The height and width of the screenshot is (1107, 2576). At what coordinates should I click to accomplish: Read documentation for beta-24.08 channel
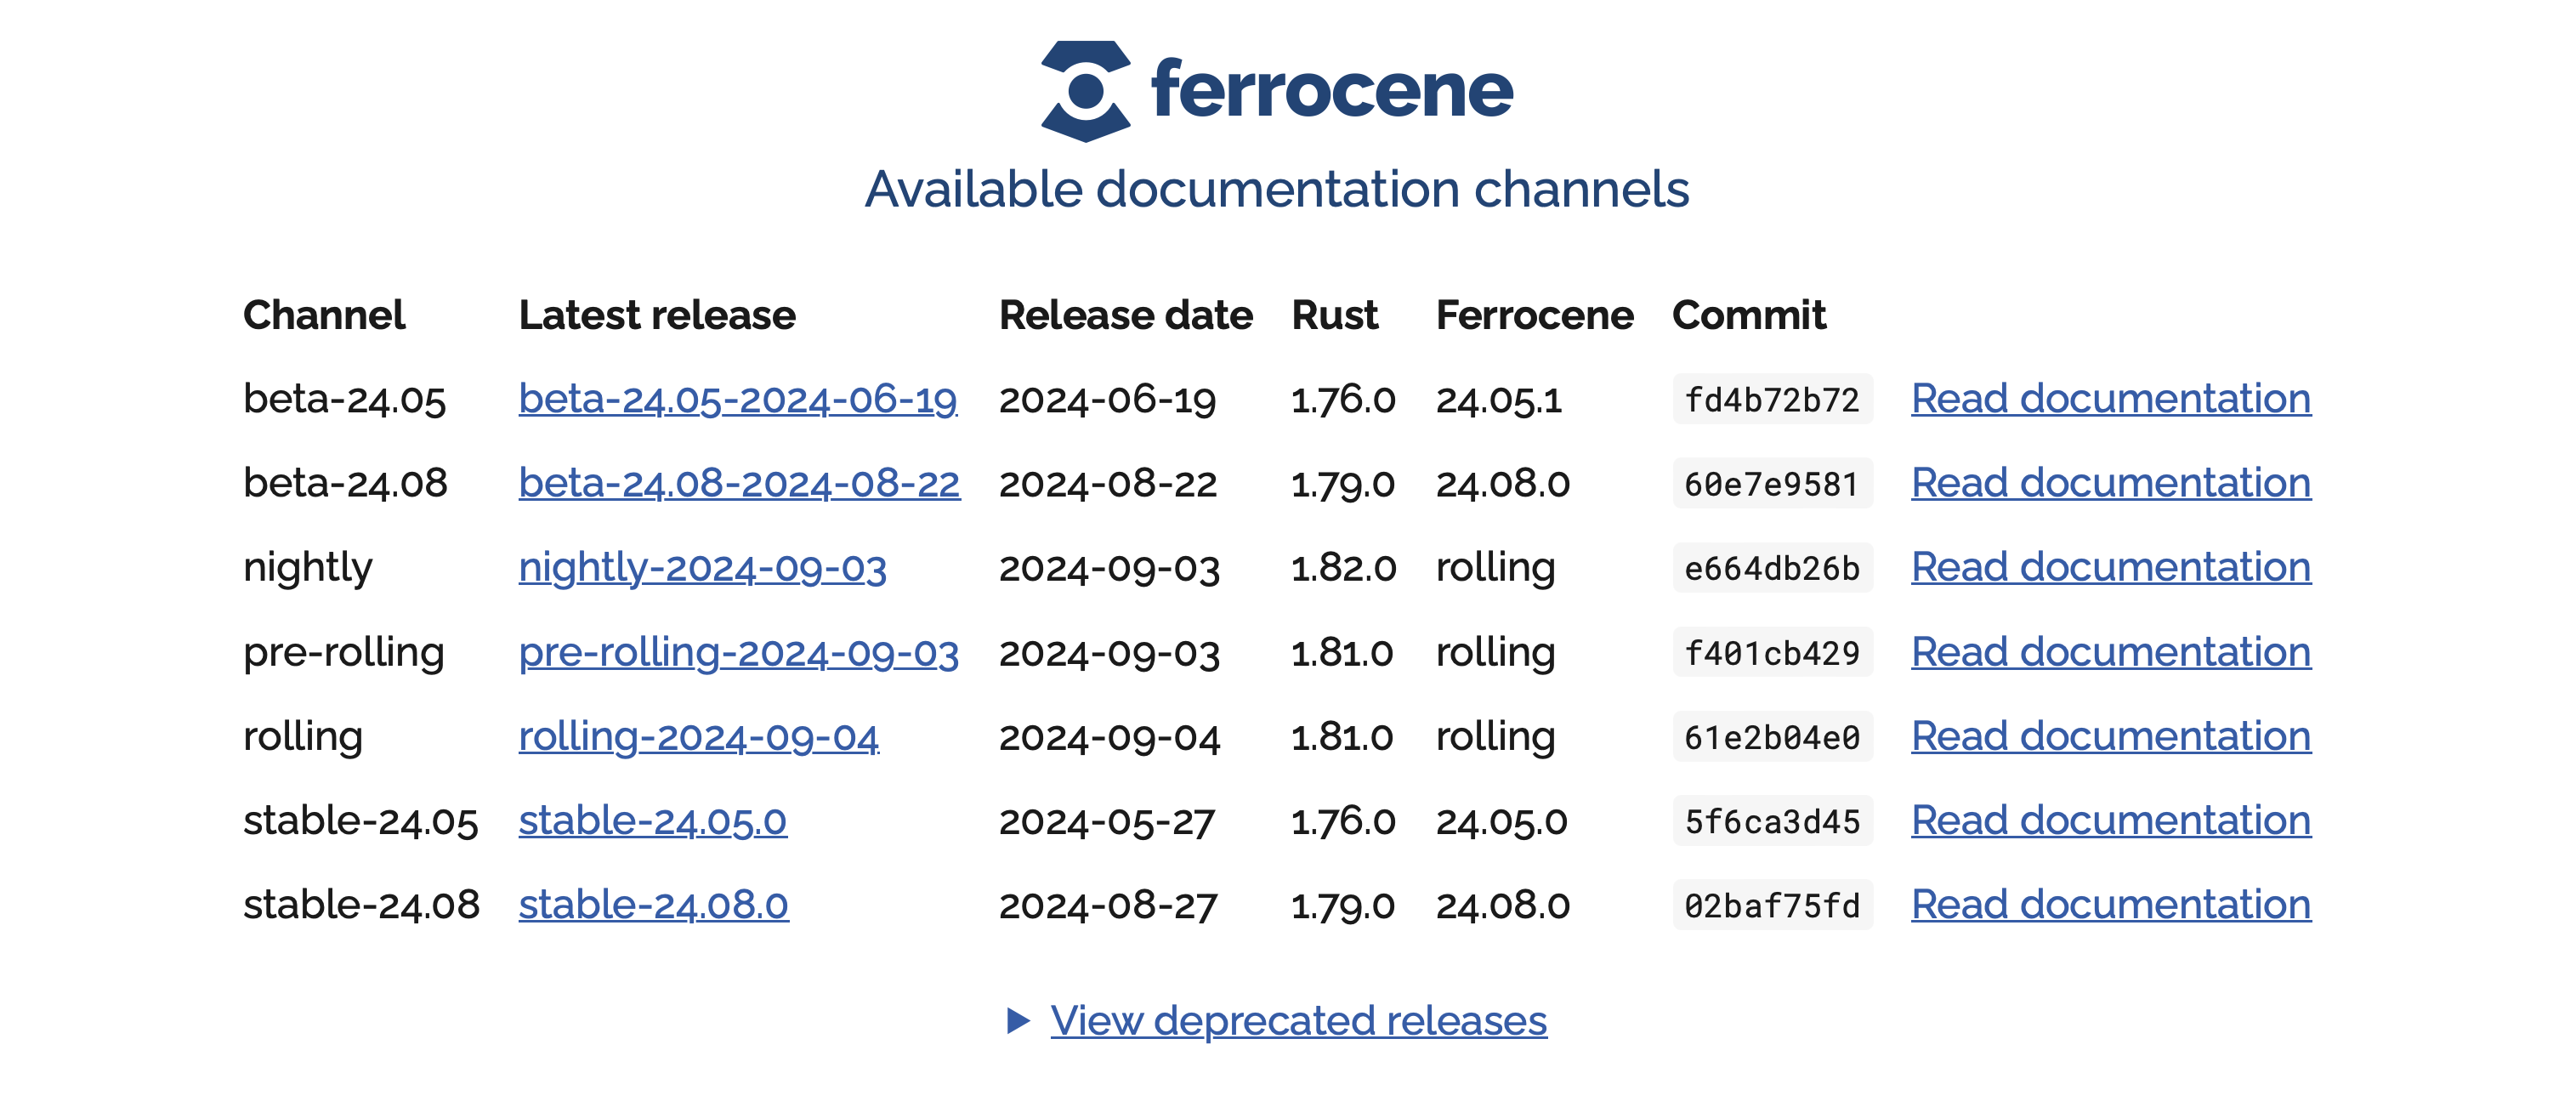click(2110, 483)
